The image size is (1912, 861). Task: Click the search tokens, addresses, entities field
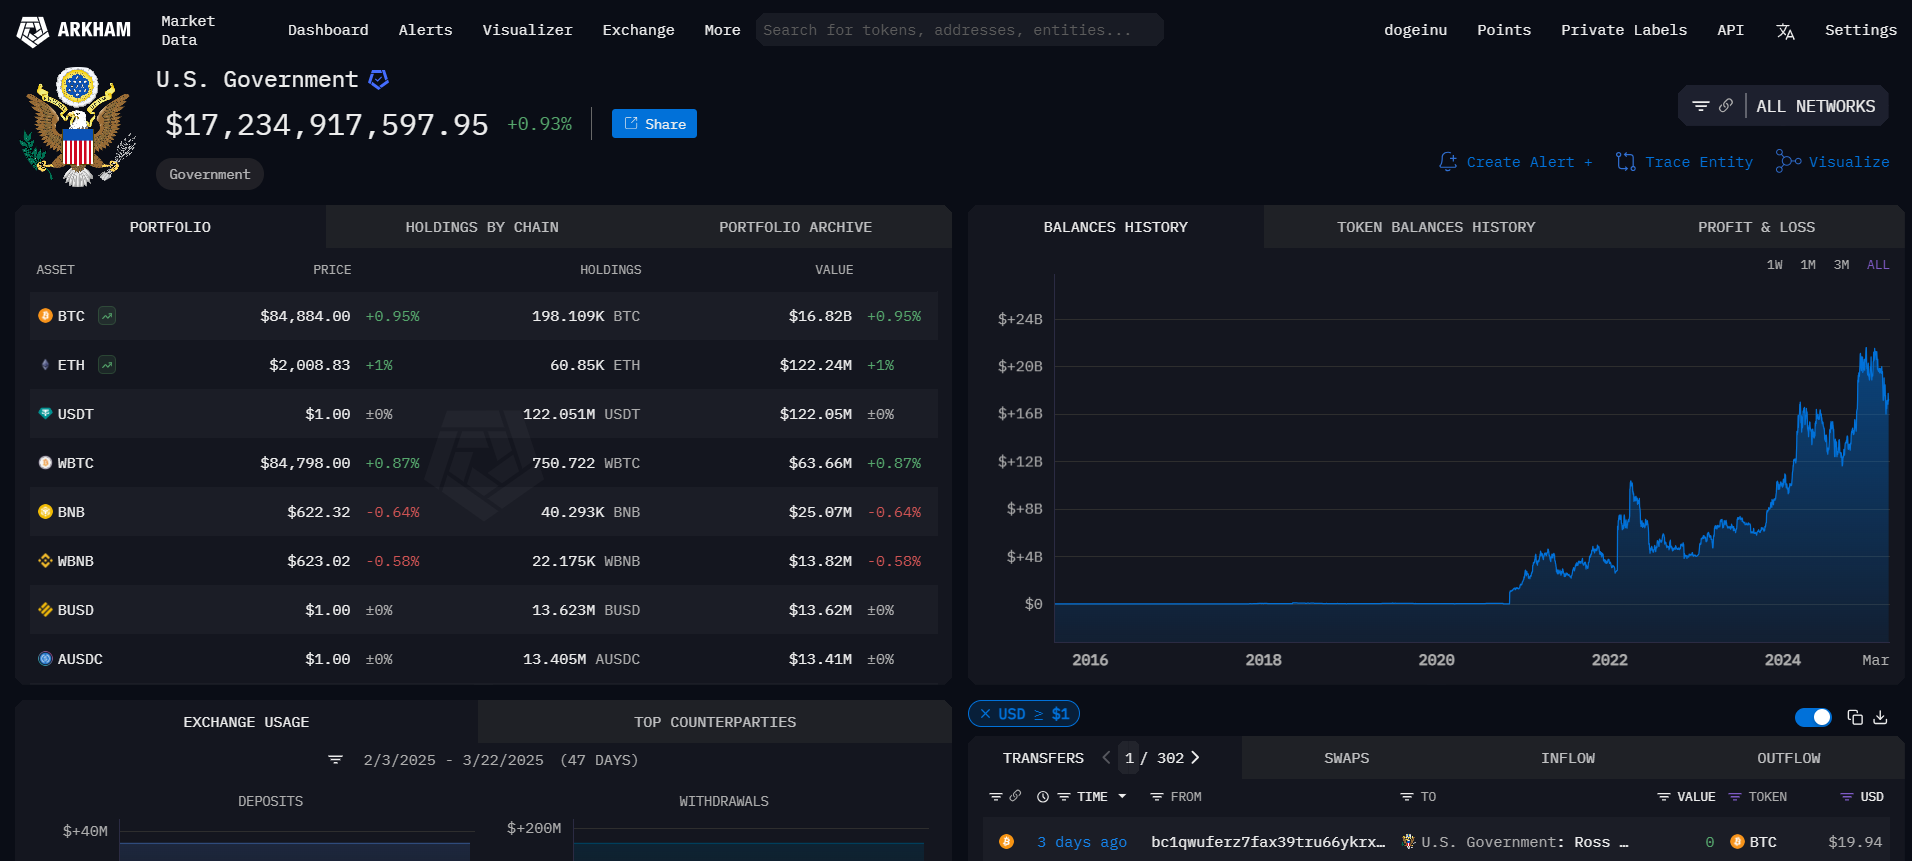[x=960, y=30]
